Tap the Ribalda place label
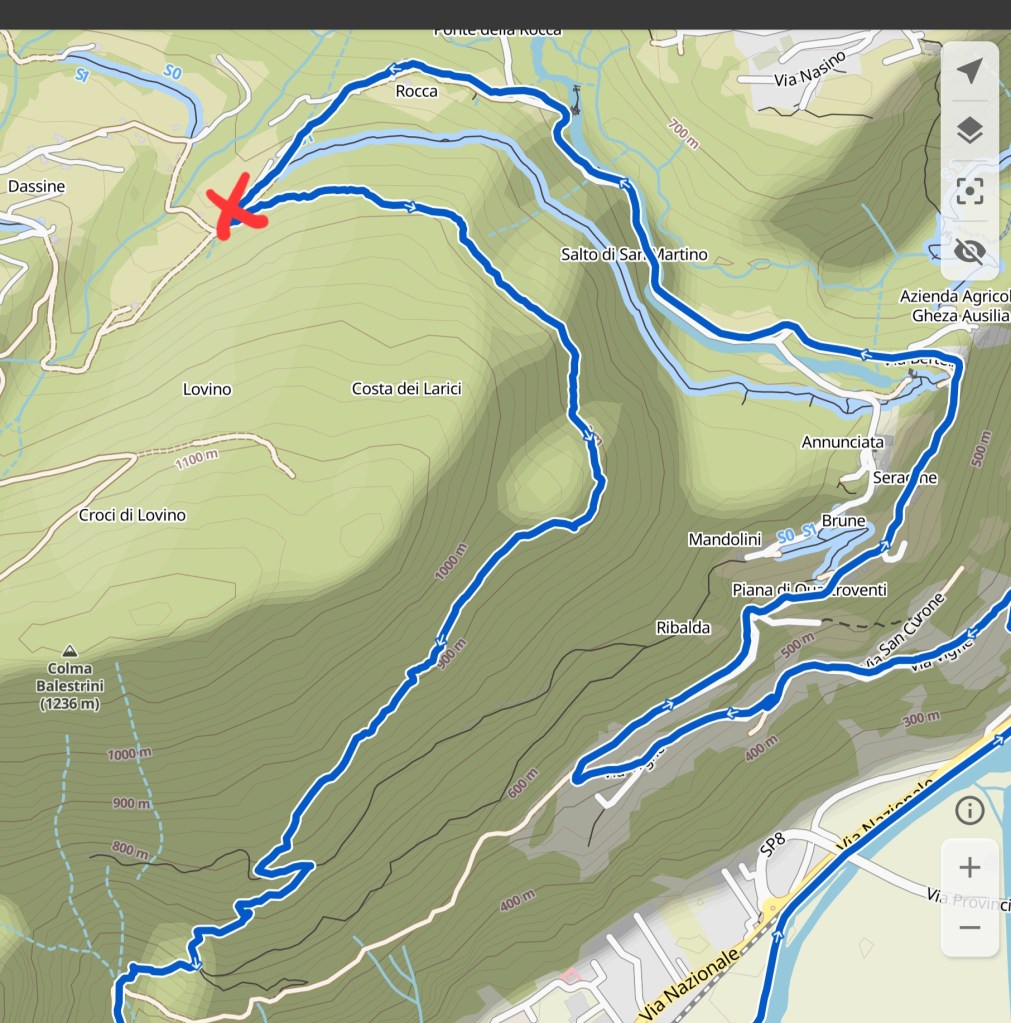 tap(683, 628)
